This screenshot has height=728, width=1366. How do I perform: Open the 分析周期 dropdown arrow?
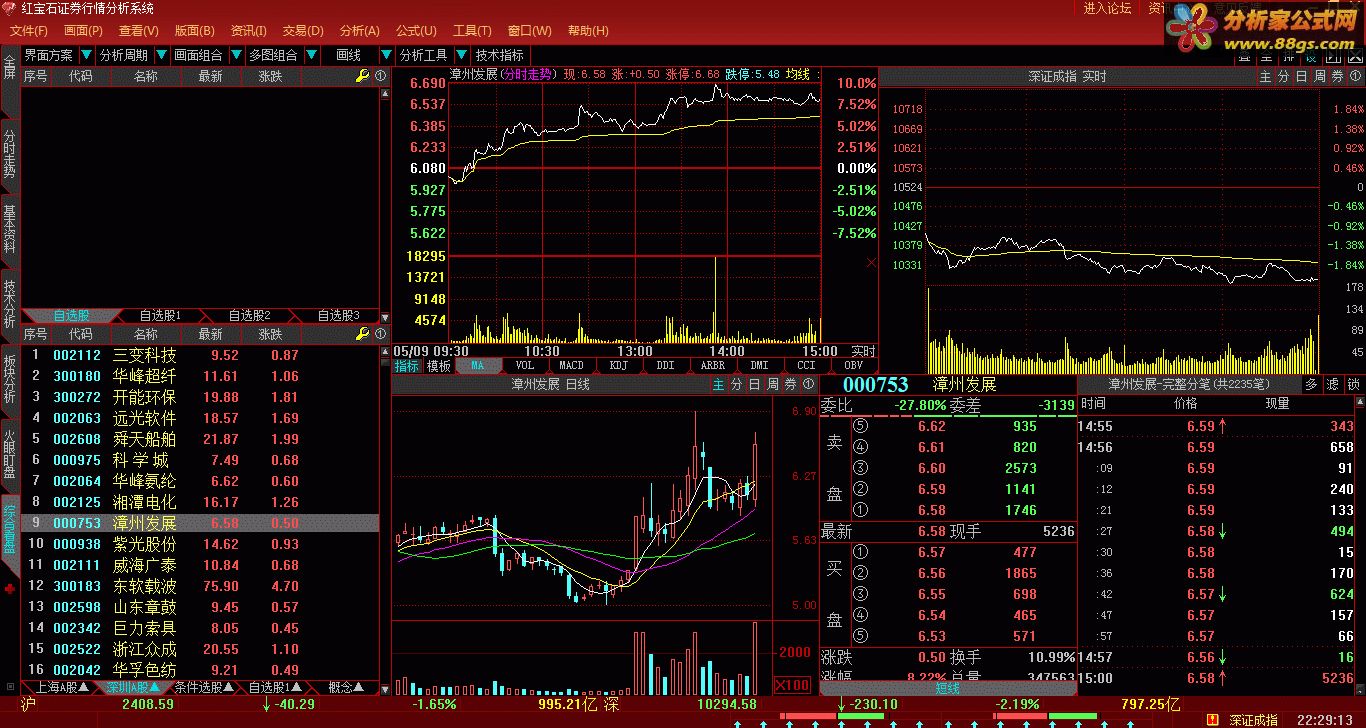[x=160, y=55]
